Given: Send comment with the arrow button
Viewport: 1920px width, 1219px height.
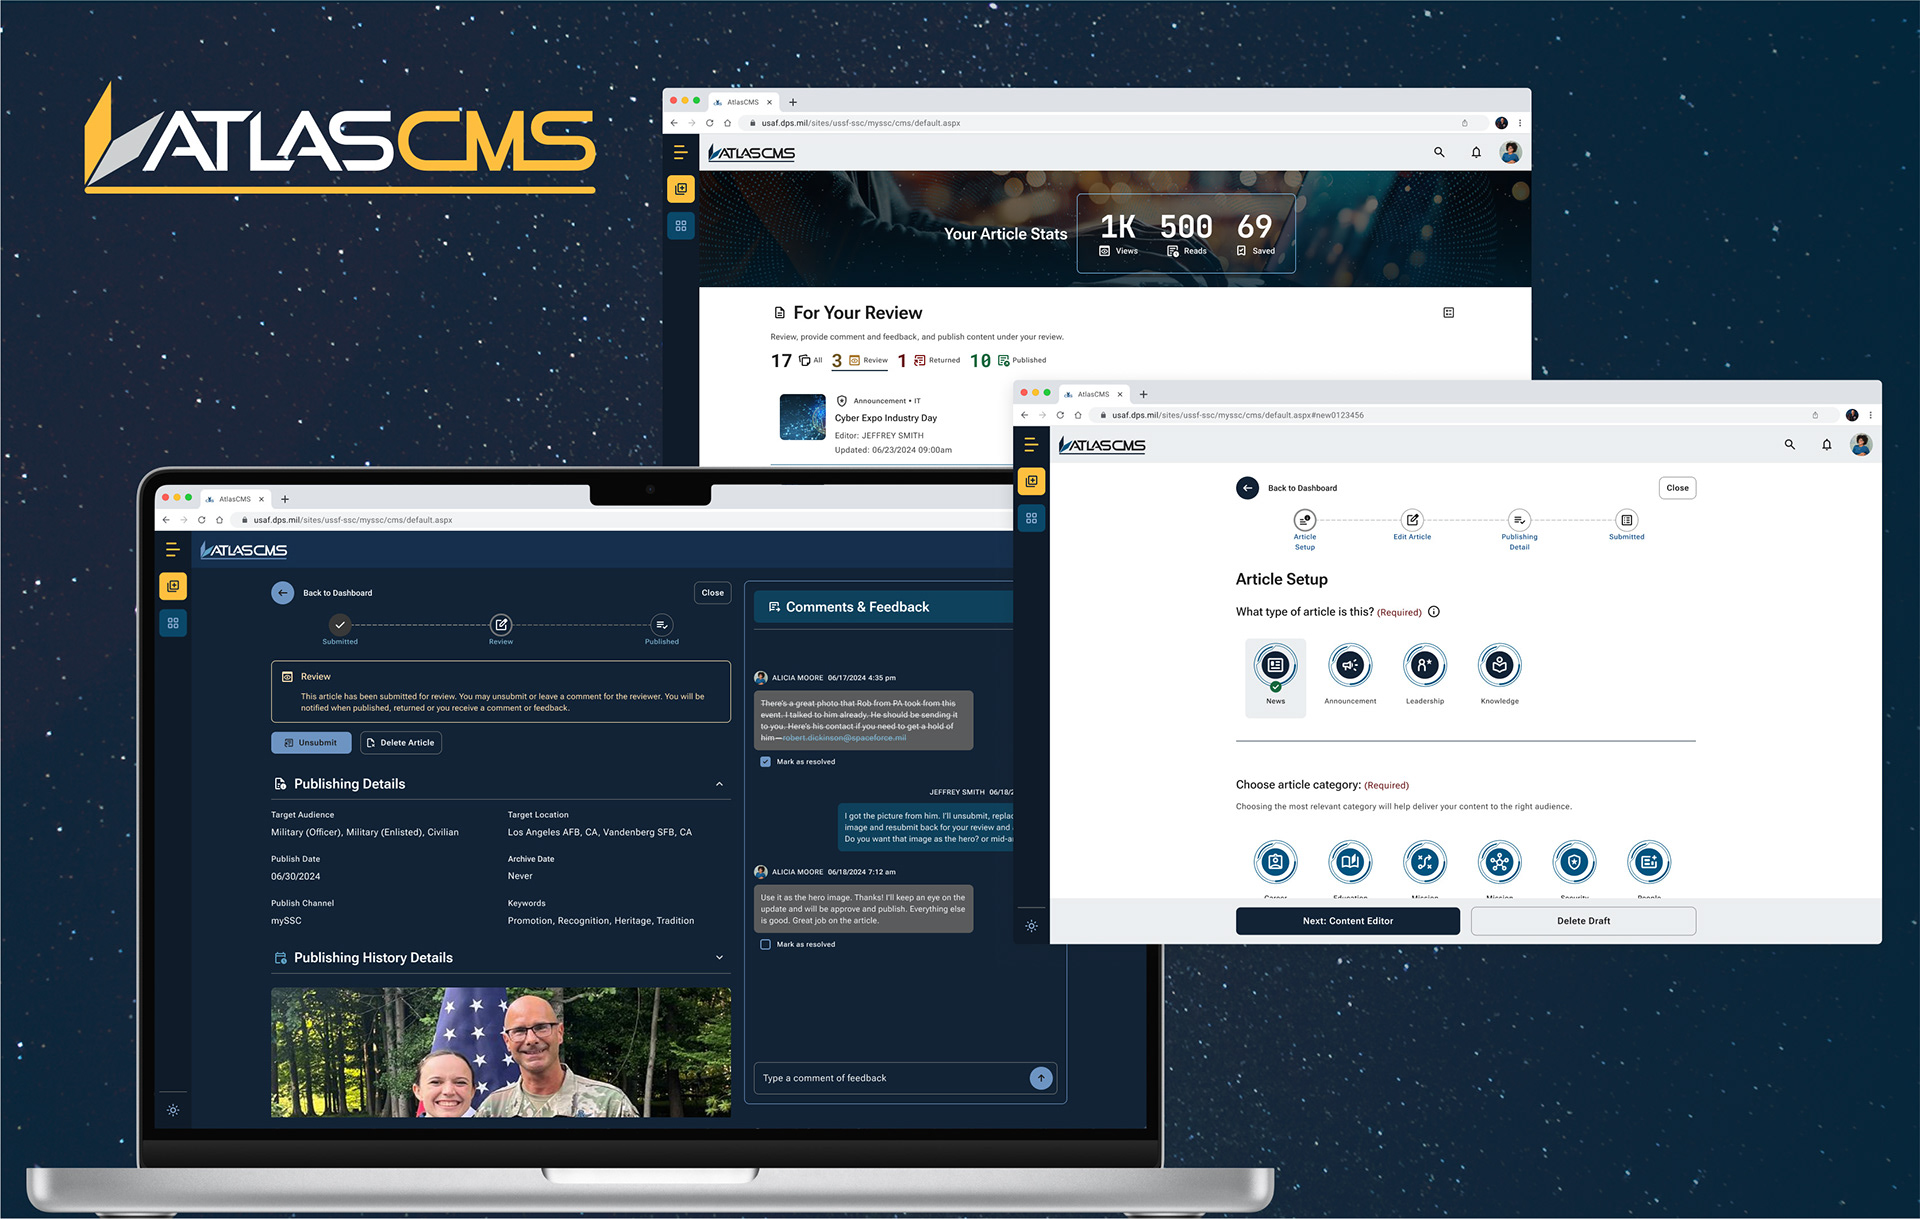Looking at the screenshot, I should pyautogui.click(x=1041, y=1078).
